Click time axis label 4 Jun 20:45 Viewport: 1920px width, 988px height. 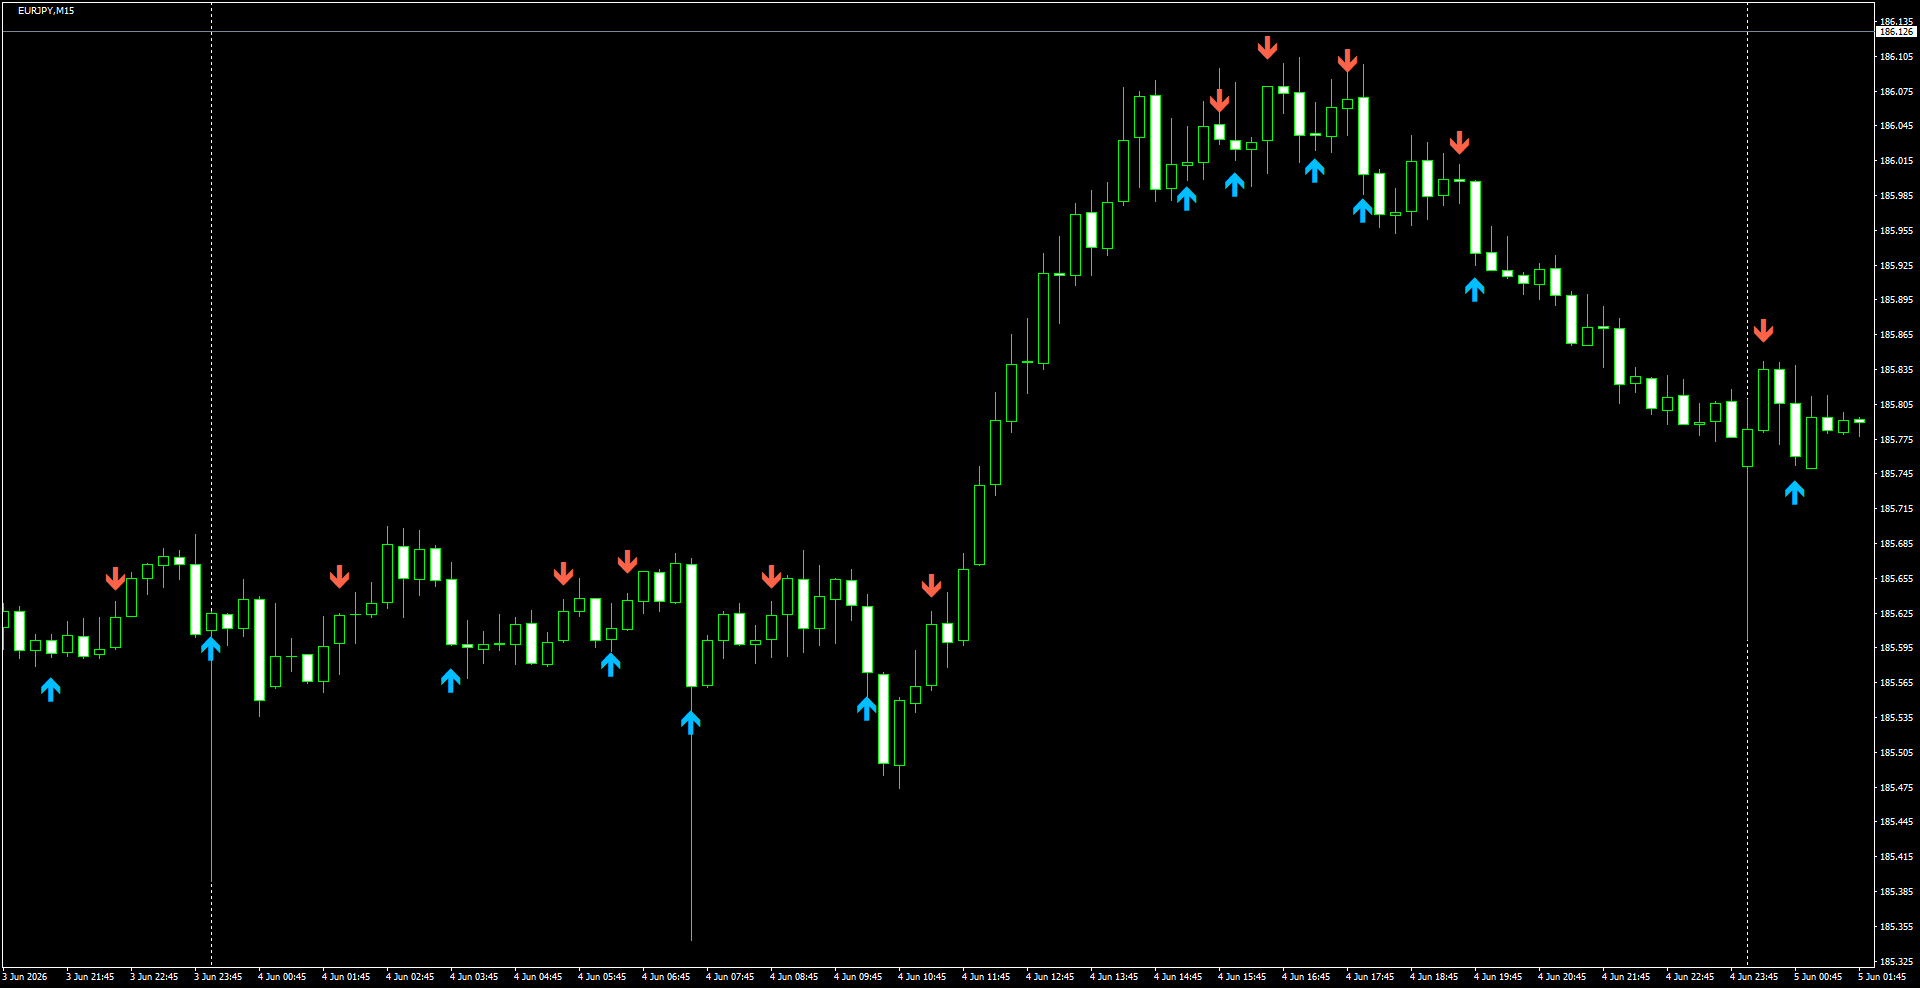point(1562,977)
